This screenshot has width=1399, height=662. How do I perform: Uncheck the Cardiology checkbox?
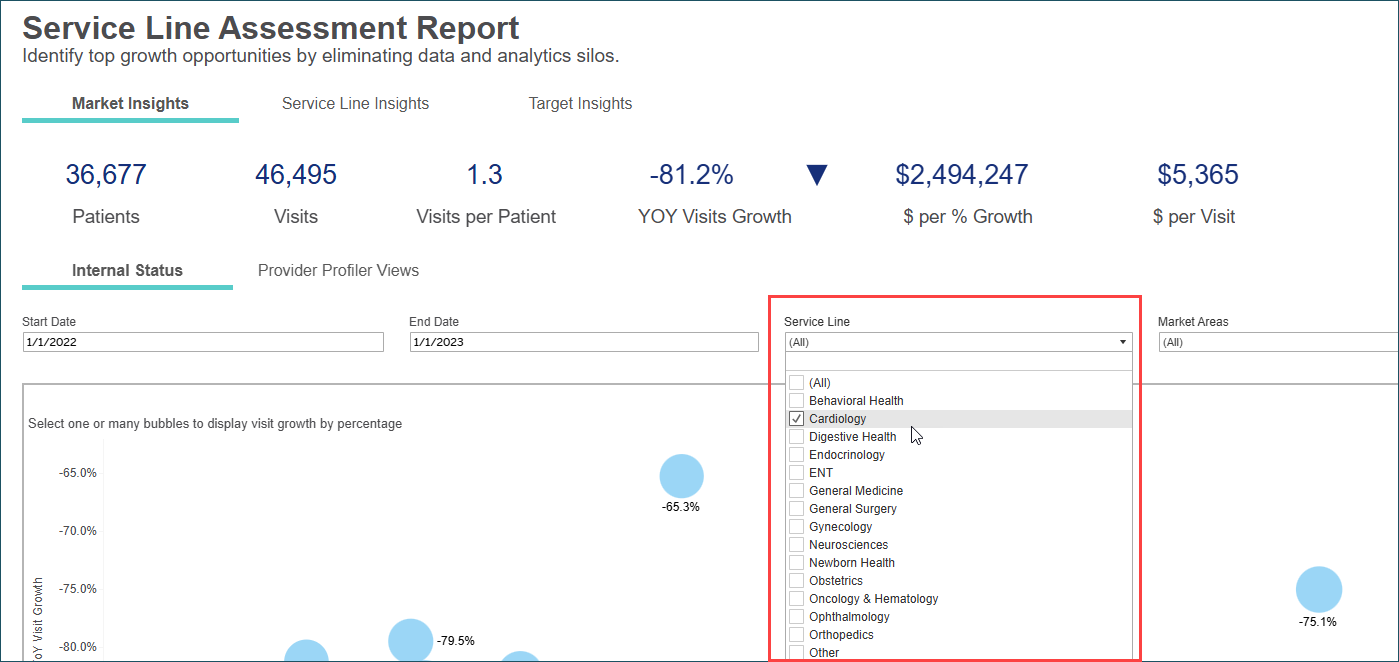pyautogui.click(x=797, y=419)
